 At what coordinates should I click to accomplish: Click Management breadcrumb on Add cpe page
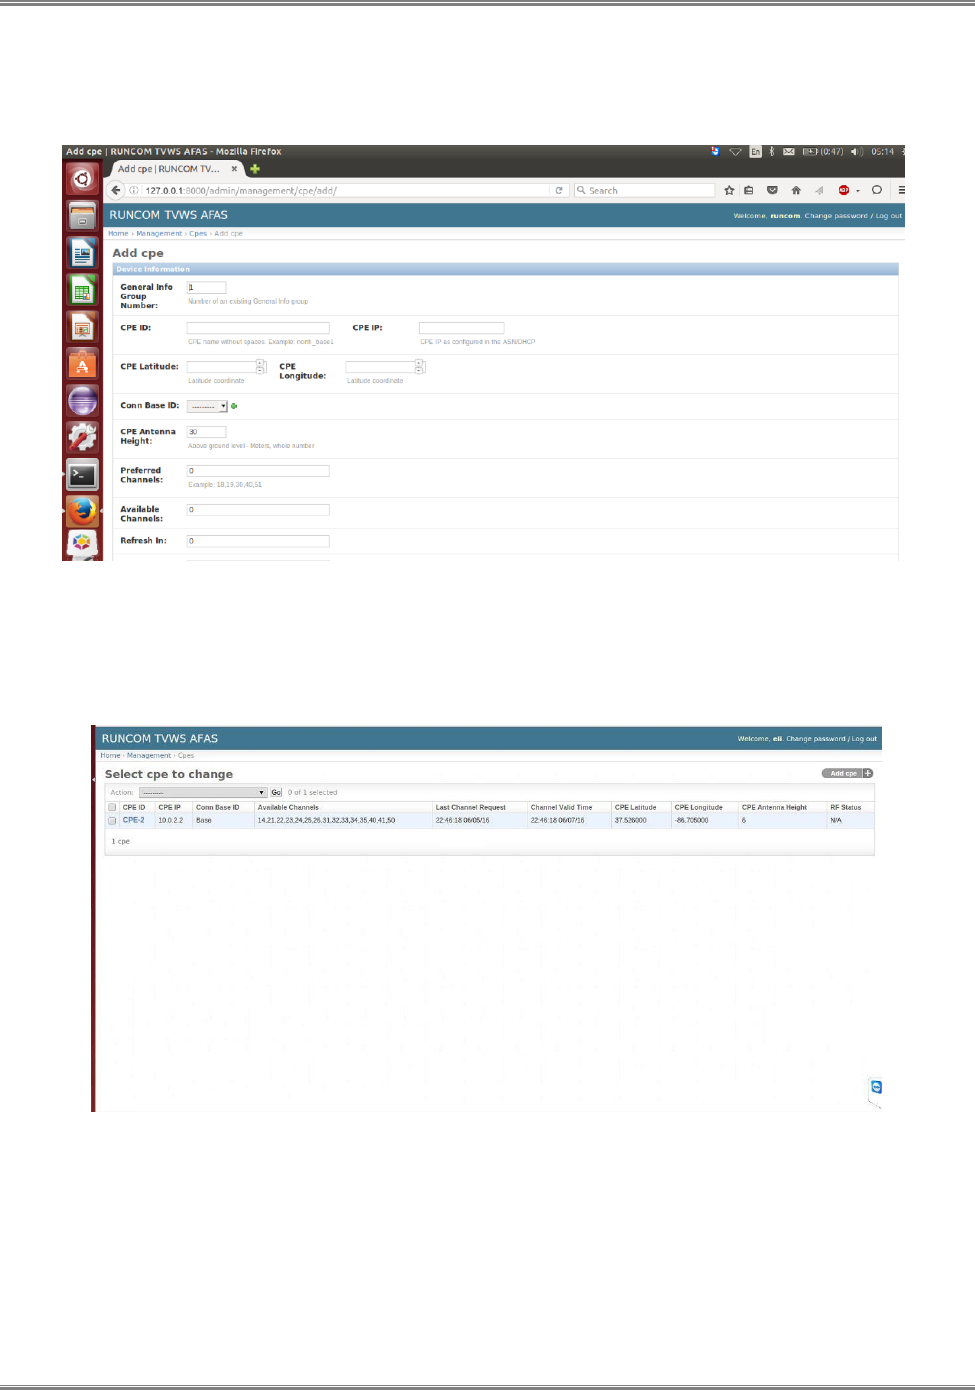[159, 233]
